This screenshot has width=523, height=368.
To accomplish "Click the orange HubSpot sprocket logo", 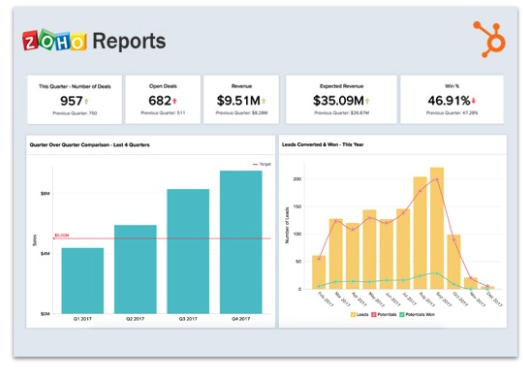I will pyautogui.click(x=489, y=39).
